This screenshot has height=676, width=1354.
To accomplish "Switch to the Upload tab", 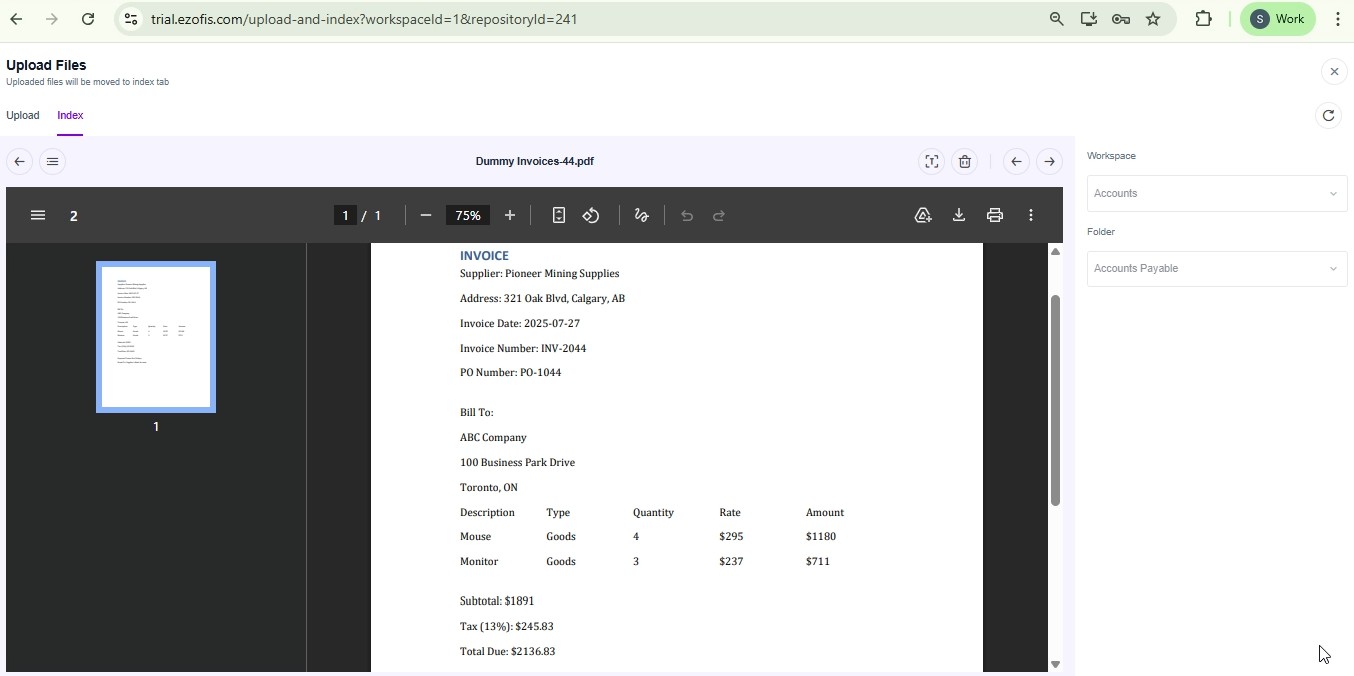I will [x=23, y=116].
